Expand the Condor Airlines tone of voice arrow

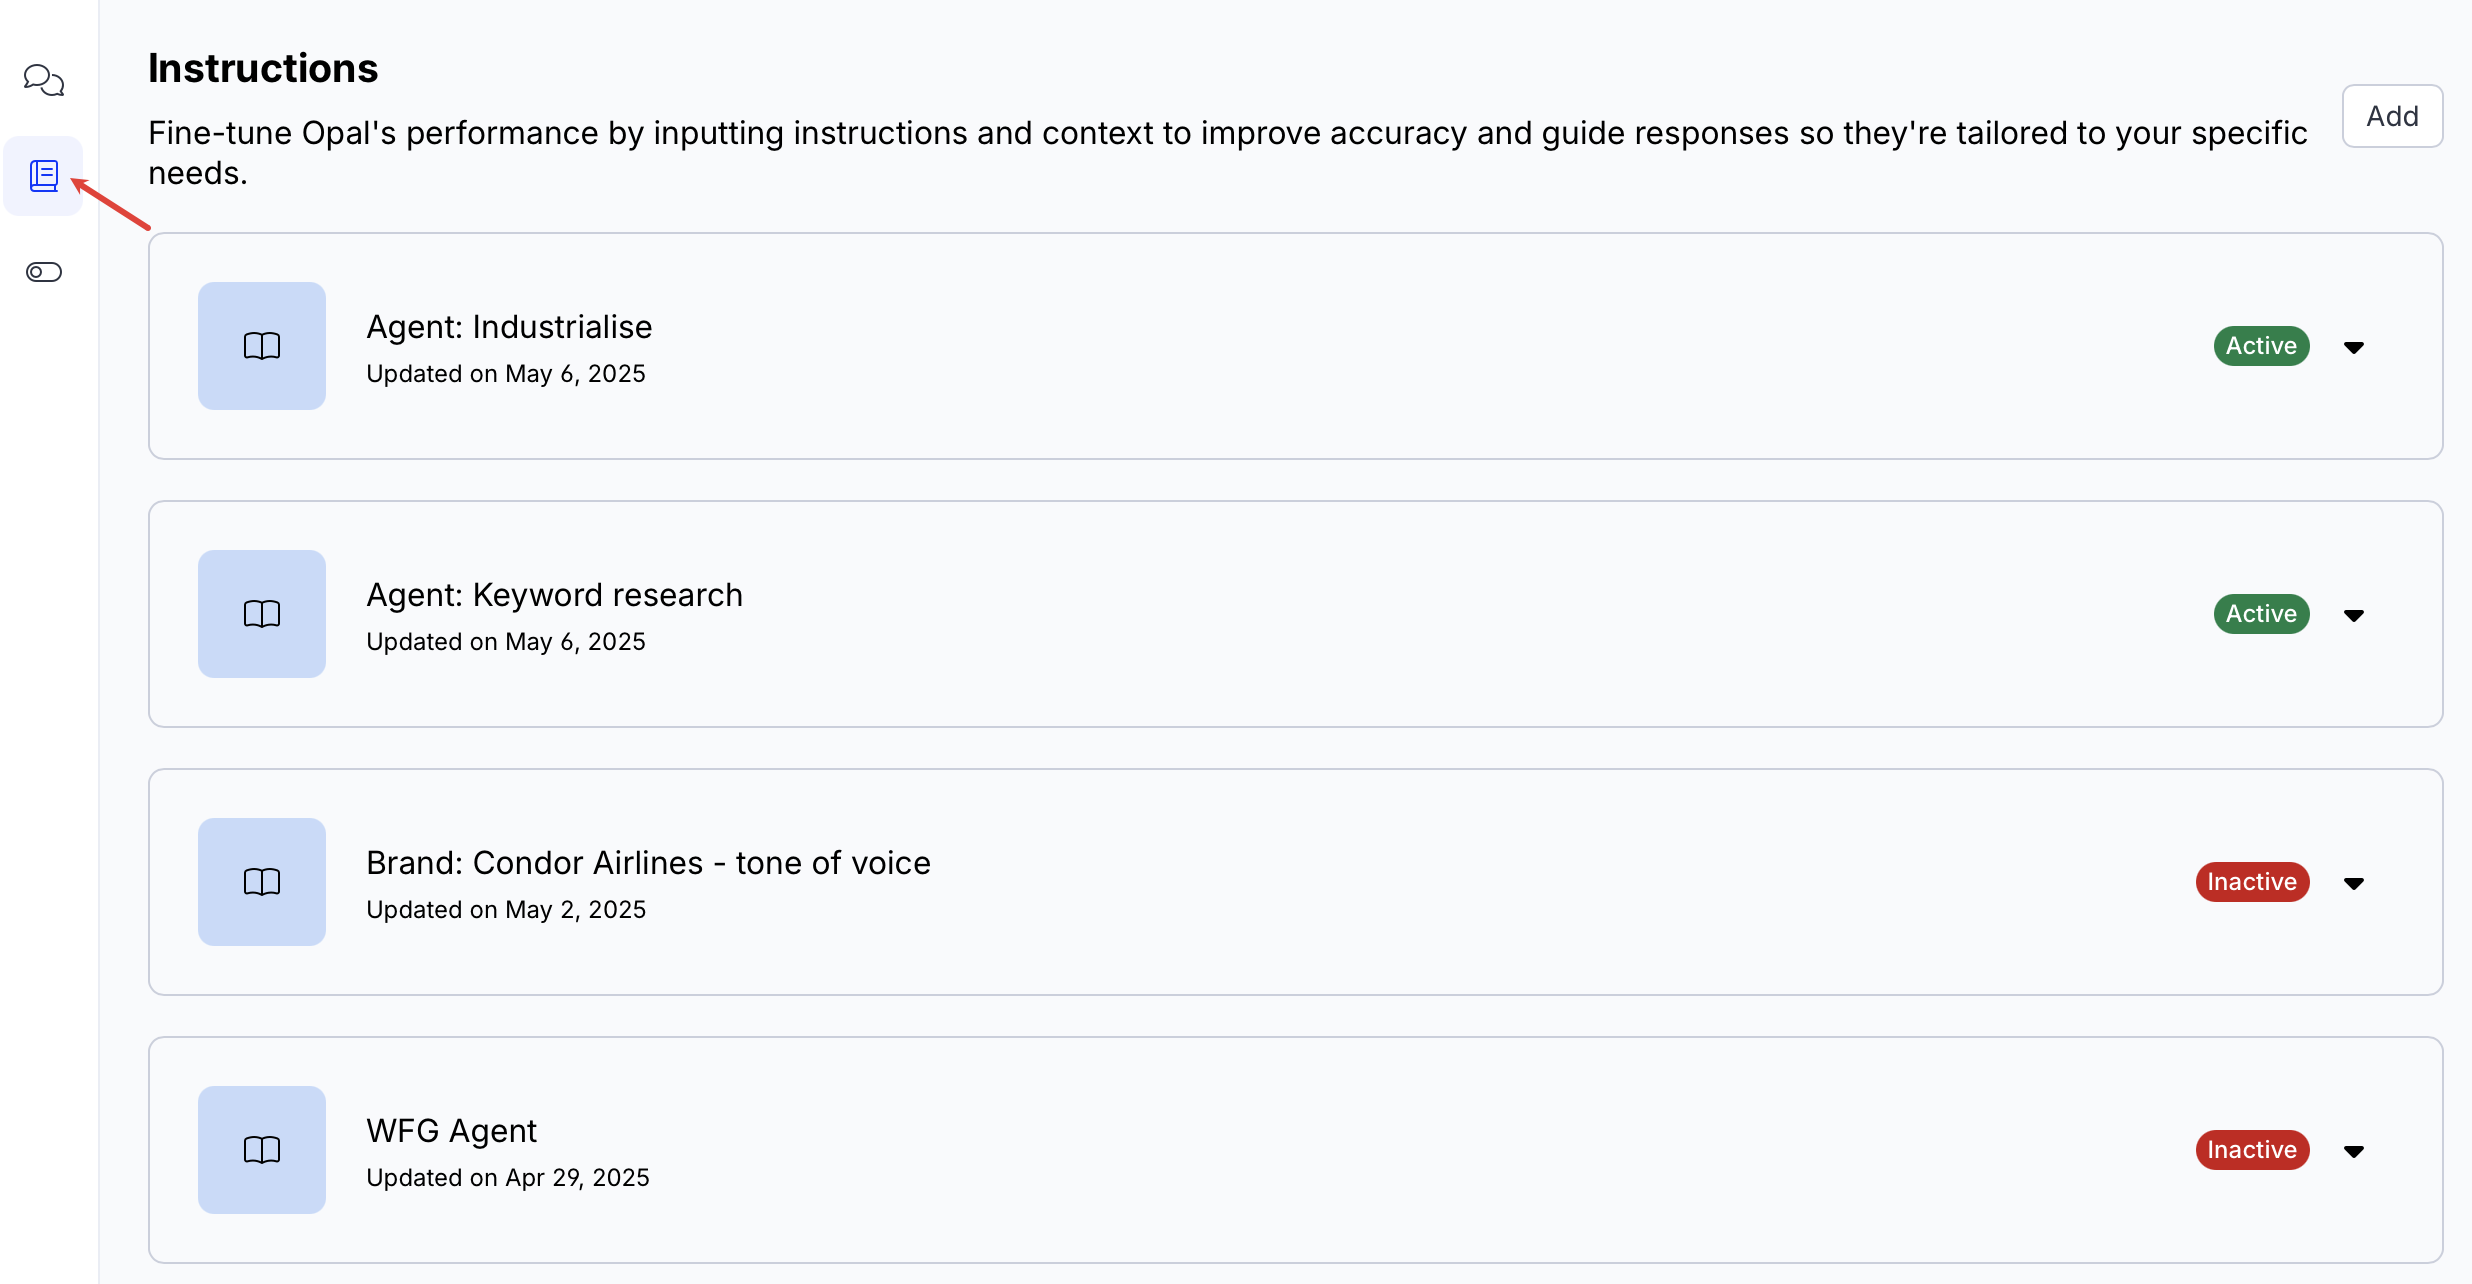point(2354,883)
